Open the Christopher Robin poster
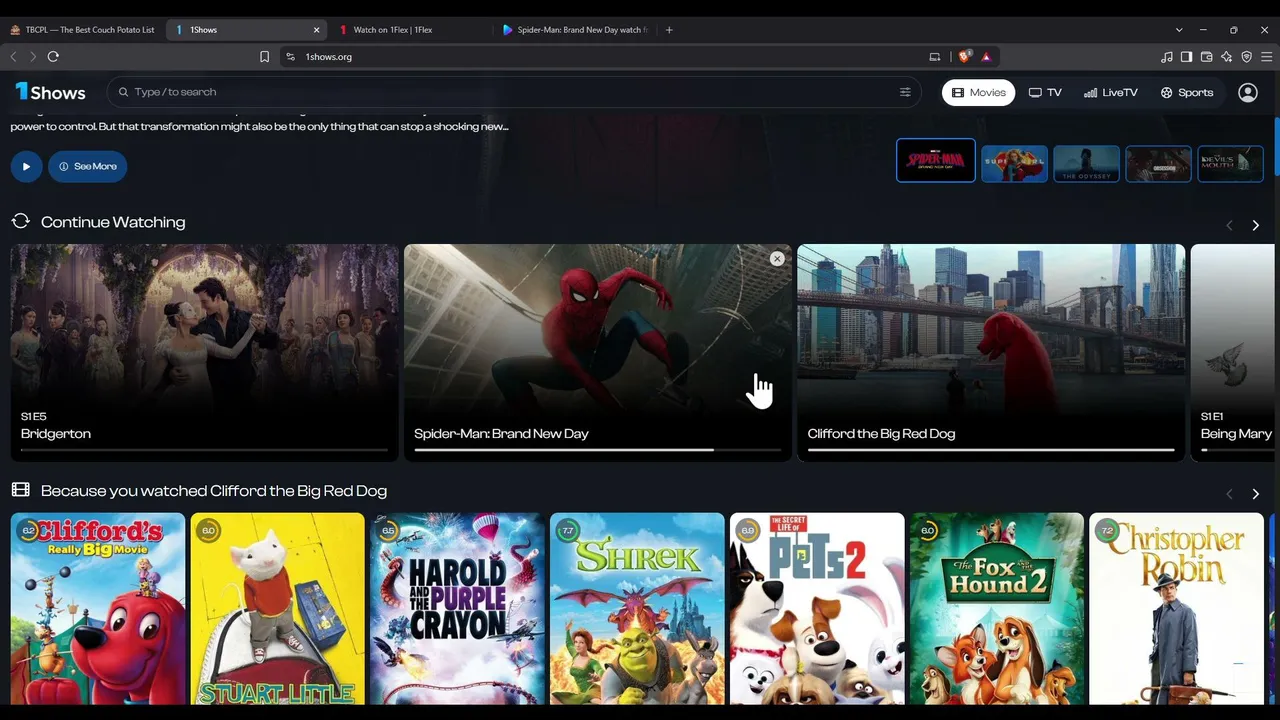1280x720 pixels. pyautogui.click(x=1176, y=609)
